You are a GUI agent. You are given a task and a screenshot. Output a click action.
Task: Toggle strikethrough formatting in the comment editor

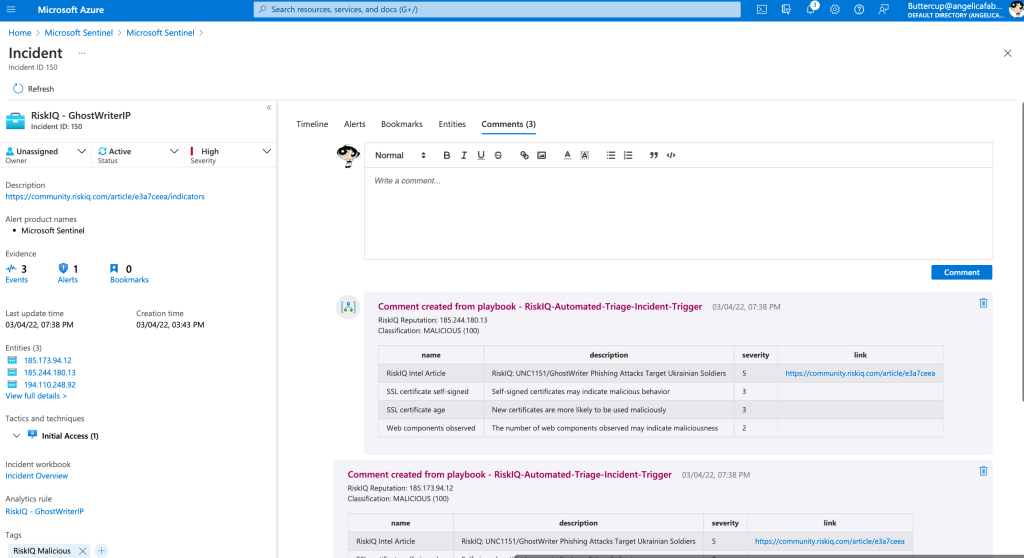(x=498, y=155)
